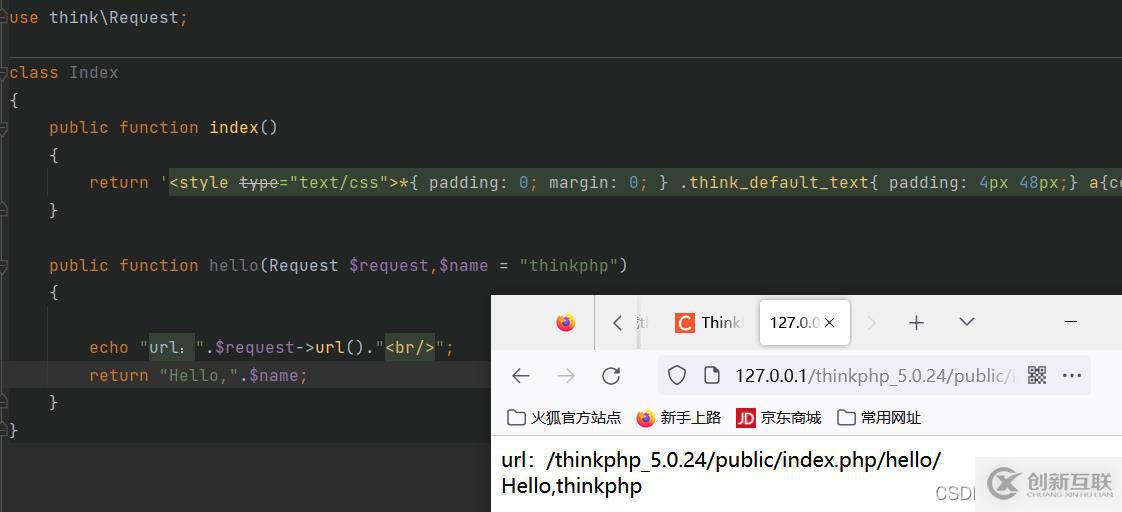Click the struck-through type attribute
This screenshot has width=1122, height=512.
pyautogui.click(x=259, y=182)
